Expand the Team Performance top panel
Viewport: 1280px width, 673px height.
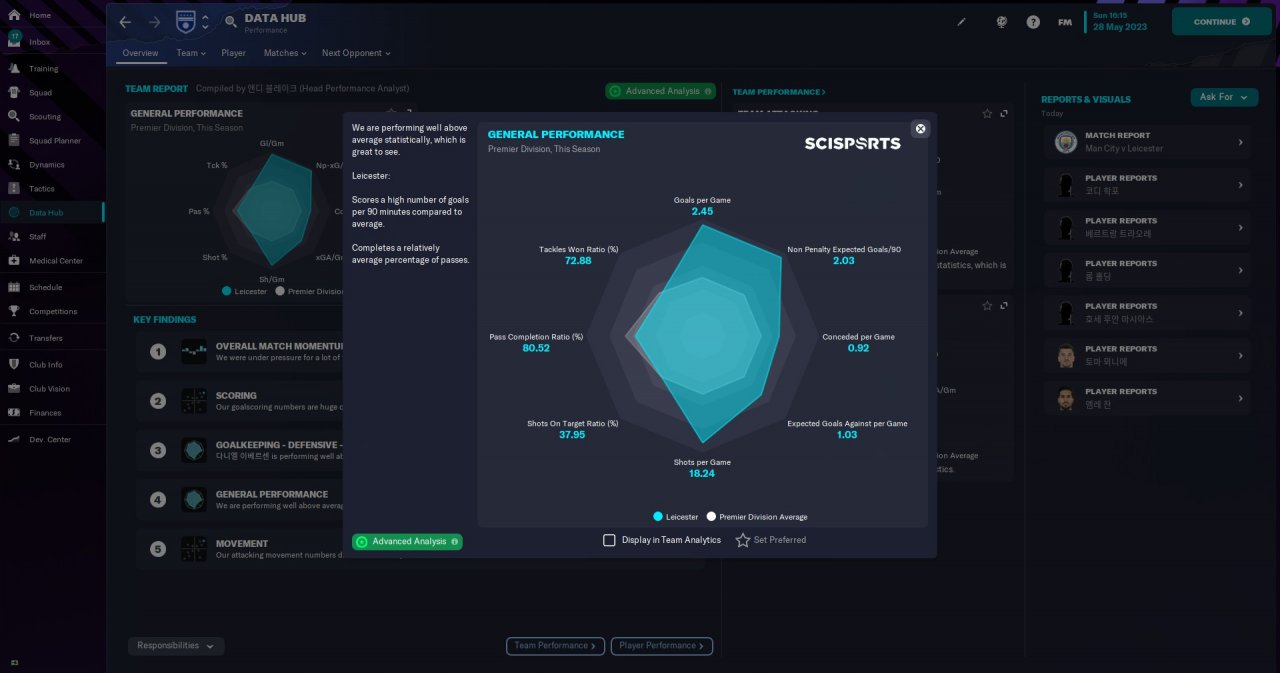click(1004, 114)
